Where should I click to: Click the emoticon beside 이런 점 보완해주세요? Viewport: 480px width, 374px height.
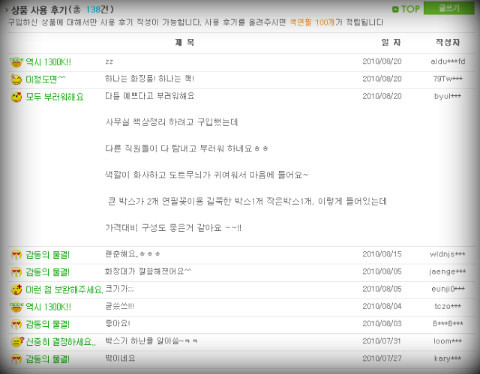[x=16, y=290]
